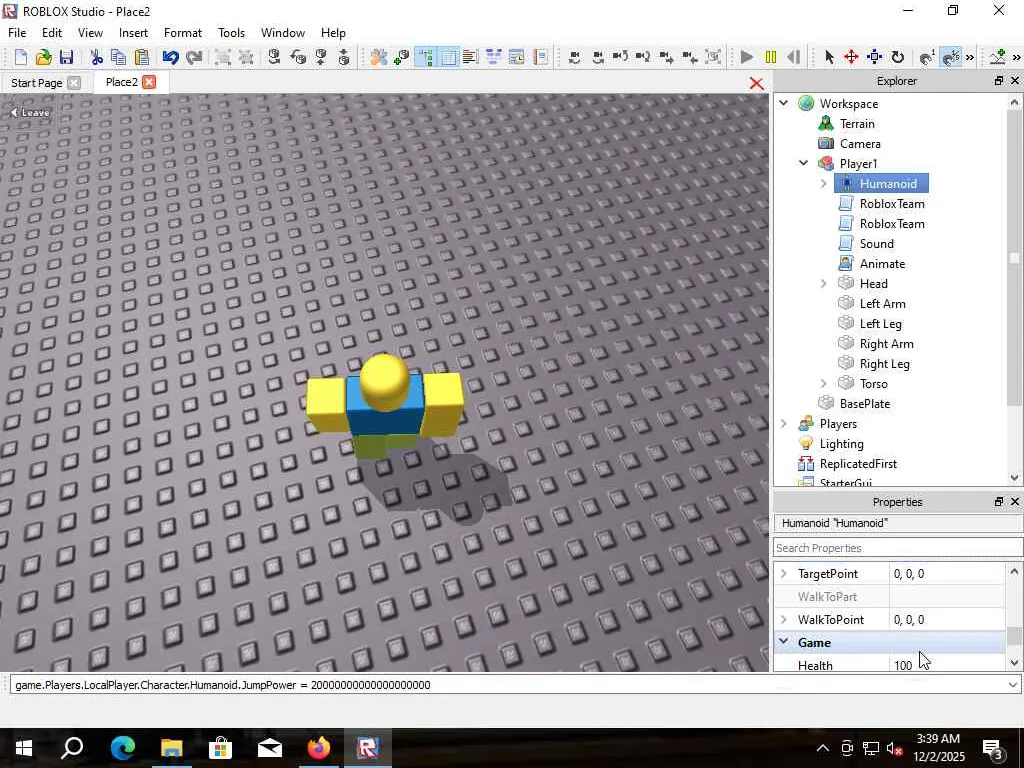Expand the Humanoid node arrow
1024x768 pixels.
tap(824, 184)
